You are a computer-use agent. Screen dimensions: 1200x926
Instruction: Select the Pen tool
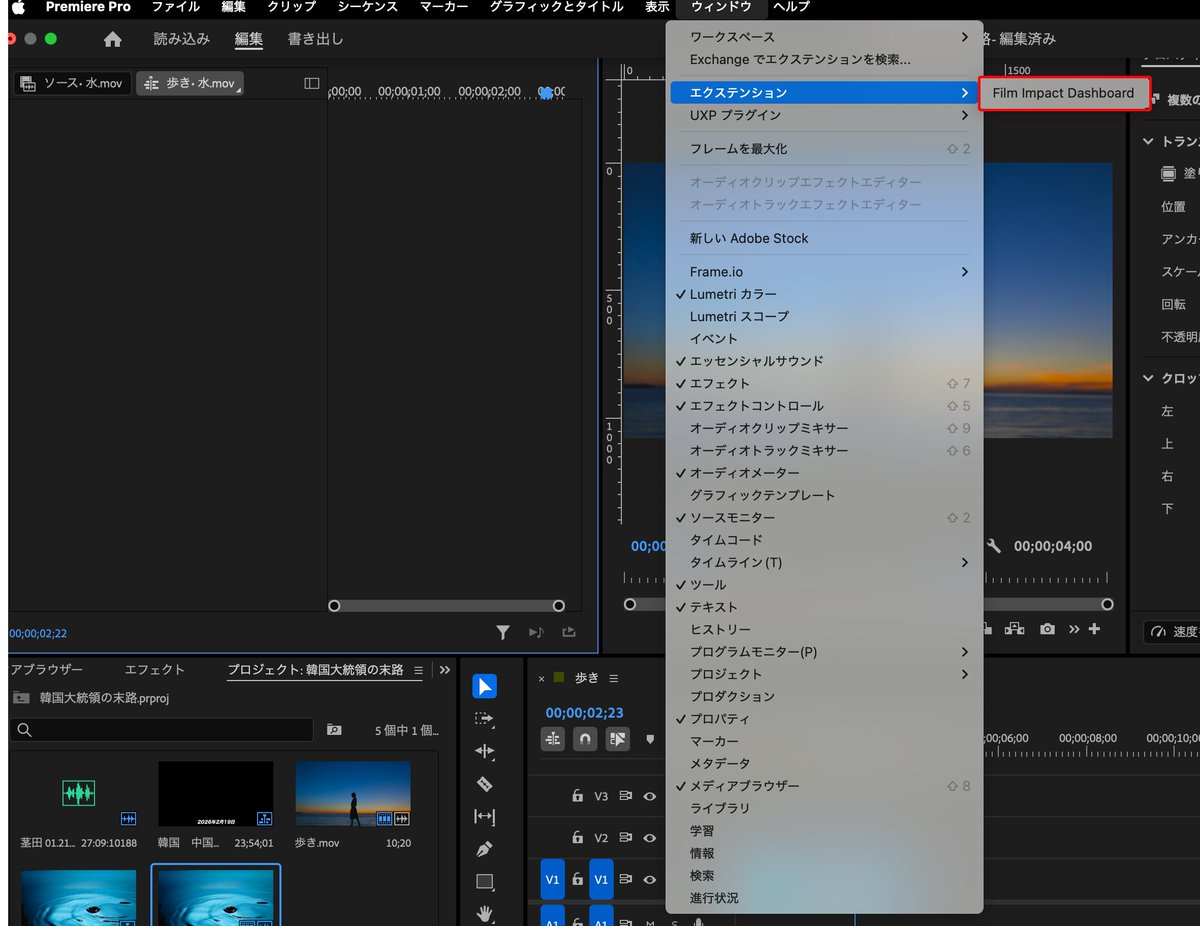(x=484, y=849)
